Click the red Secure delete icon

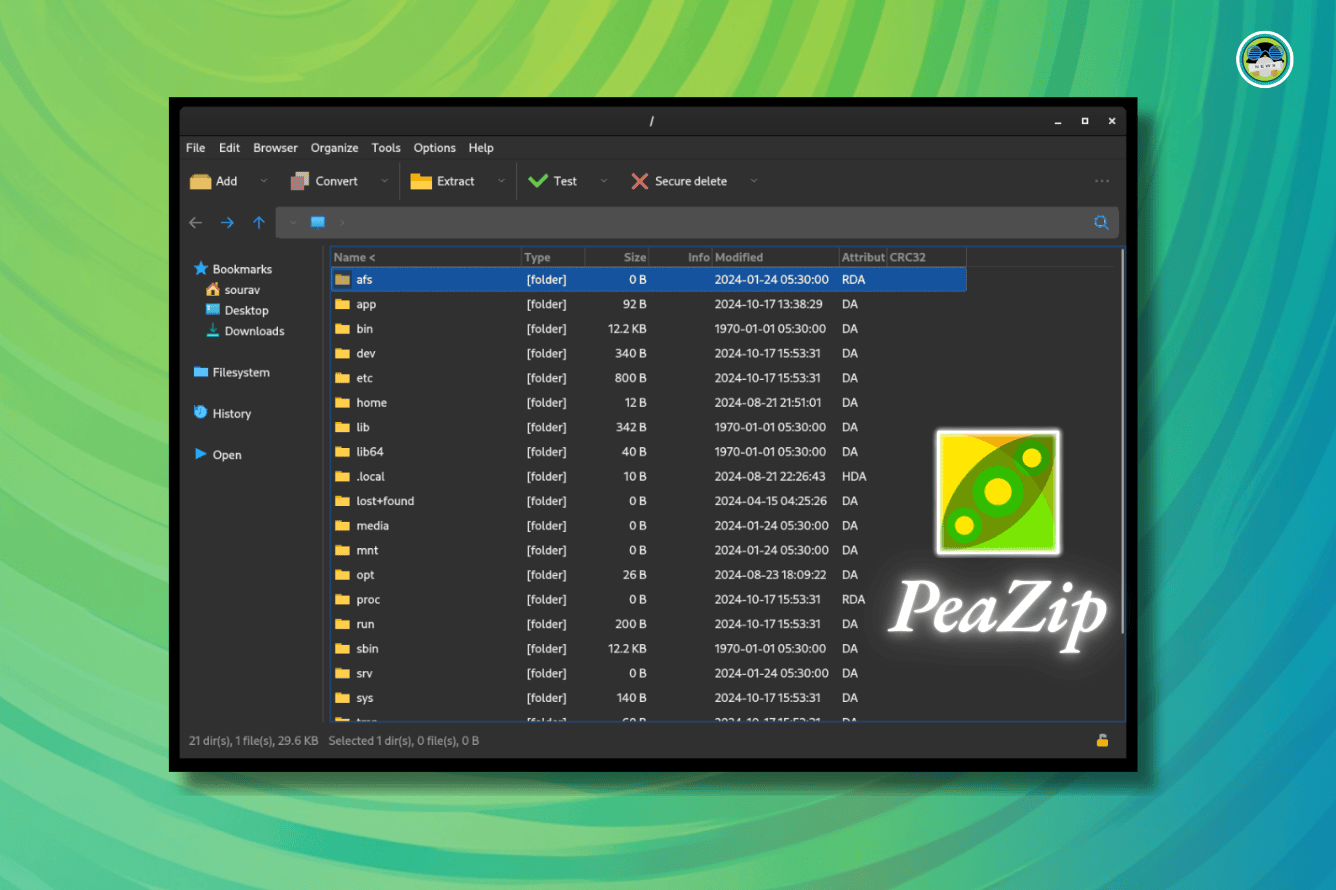pyautogui.click(x=639, y=181)
